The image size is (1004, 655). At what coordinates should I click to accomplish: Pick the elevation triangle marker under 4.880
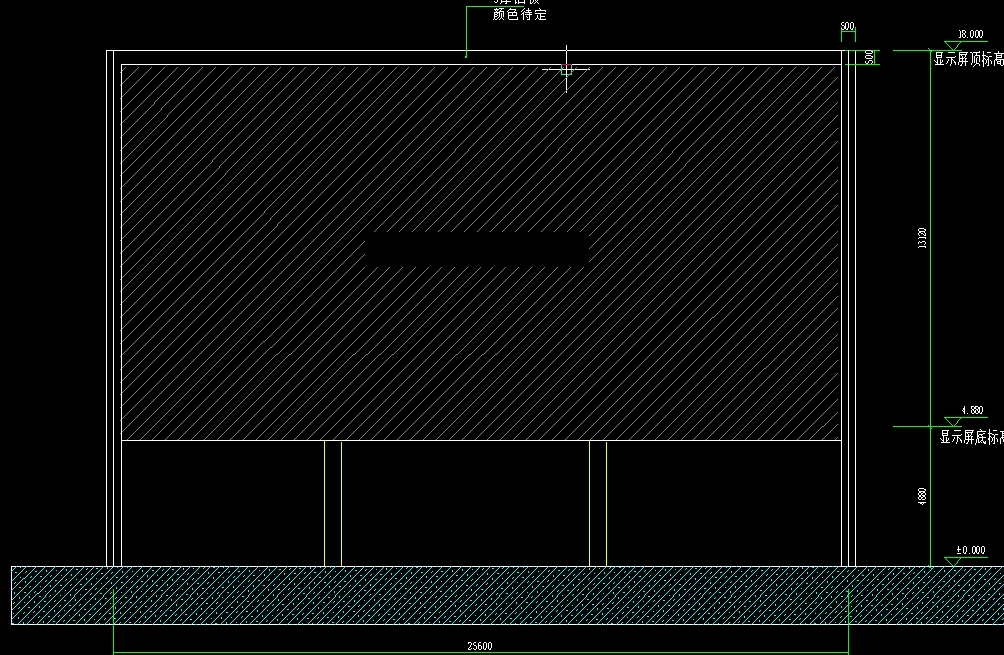click(952, 422)
